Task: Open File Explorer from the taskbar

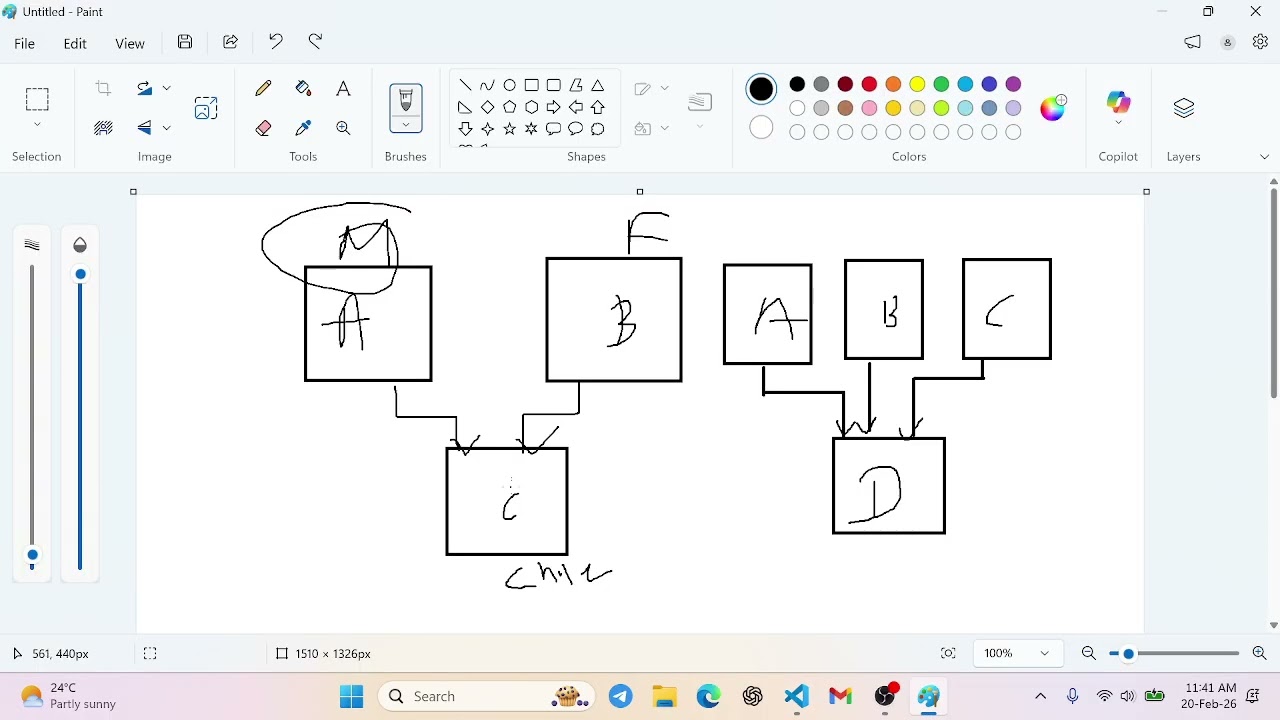Action: tap(665, 697)
